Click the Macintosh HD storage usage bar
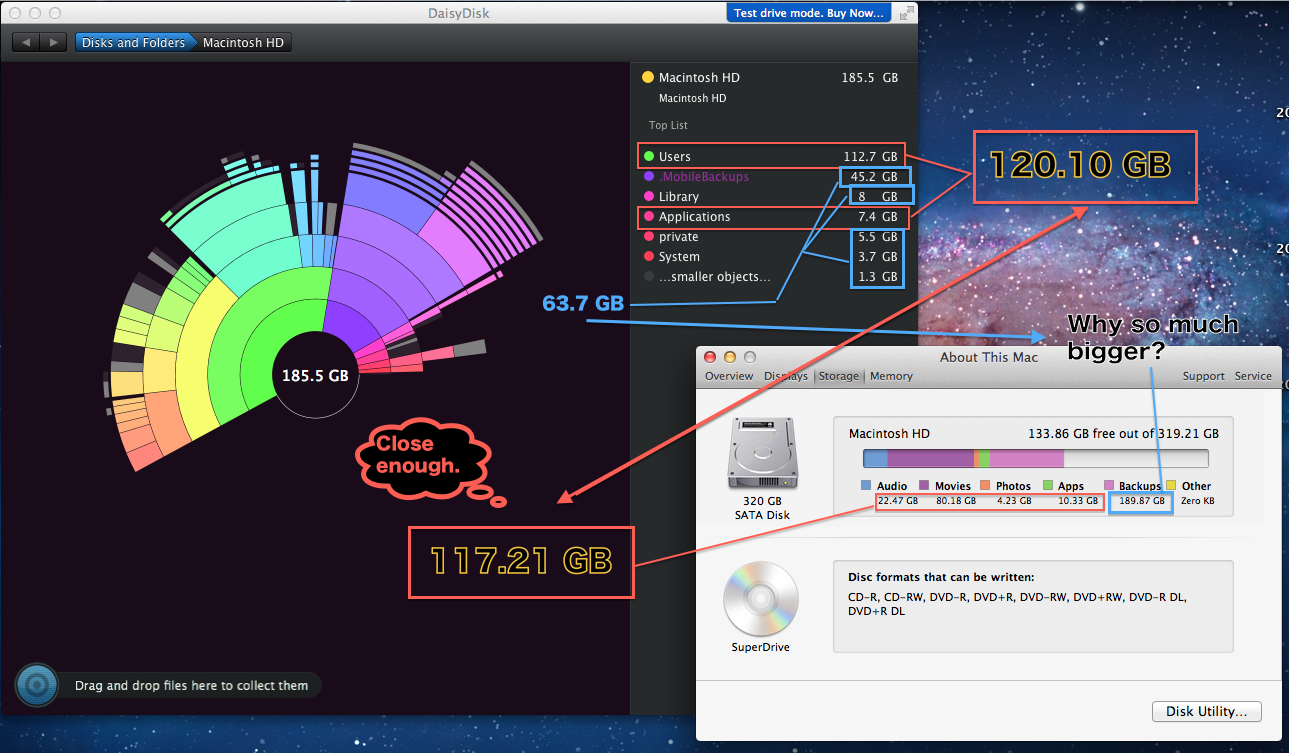This screenshot has width=1289, height=753. 1035,458
